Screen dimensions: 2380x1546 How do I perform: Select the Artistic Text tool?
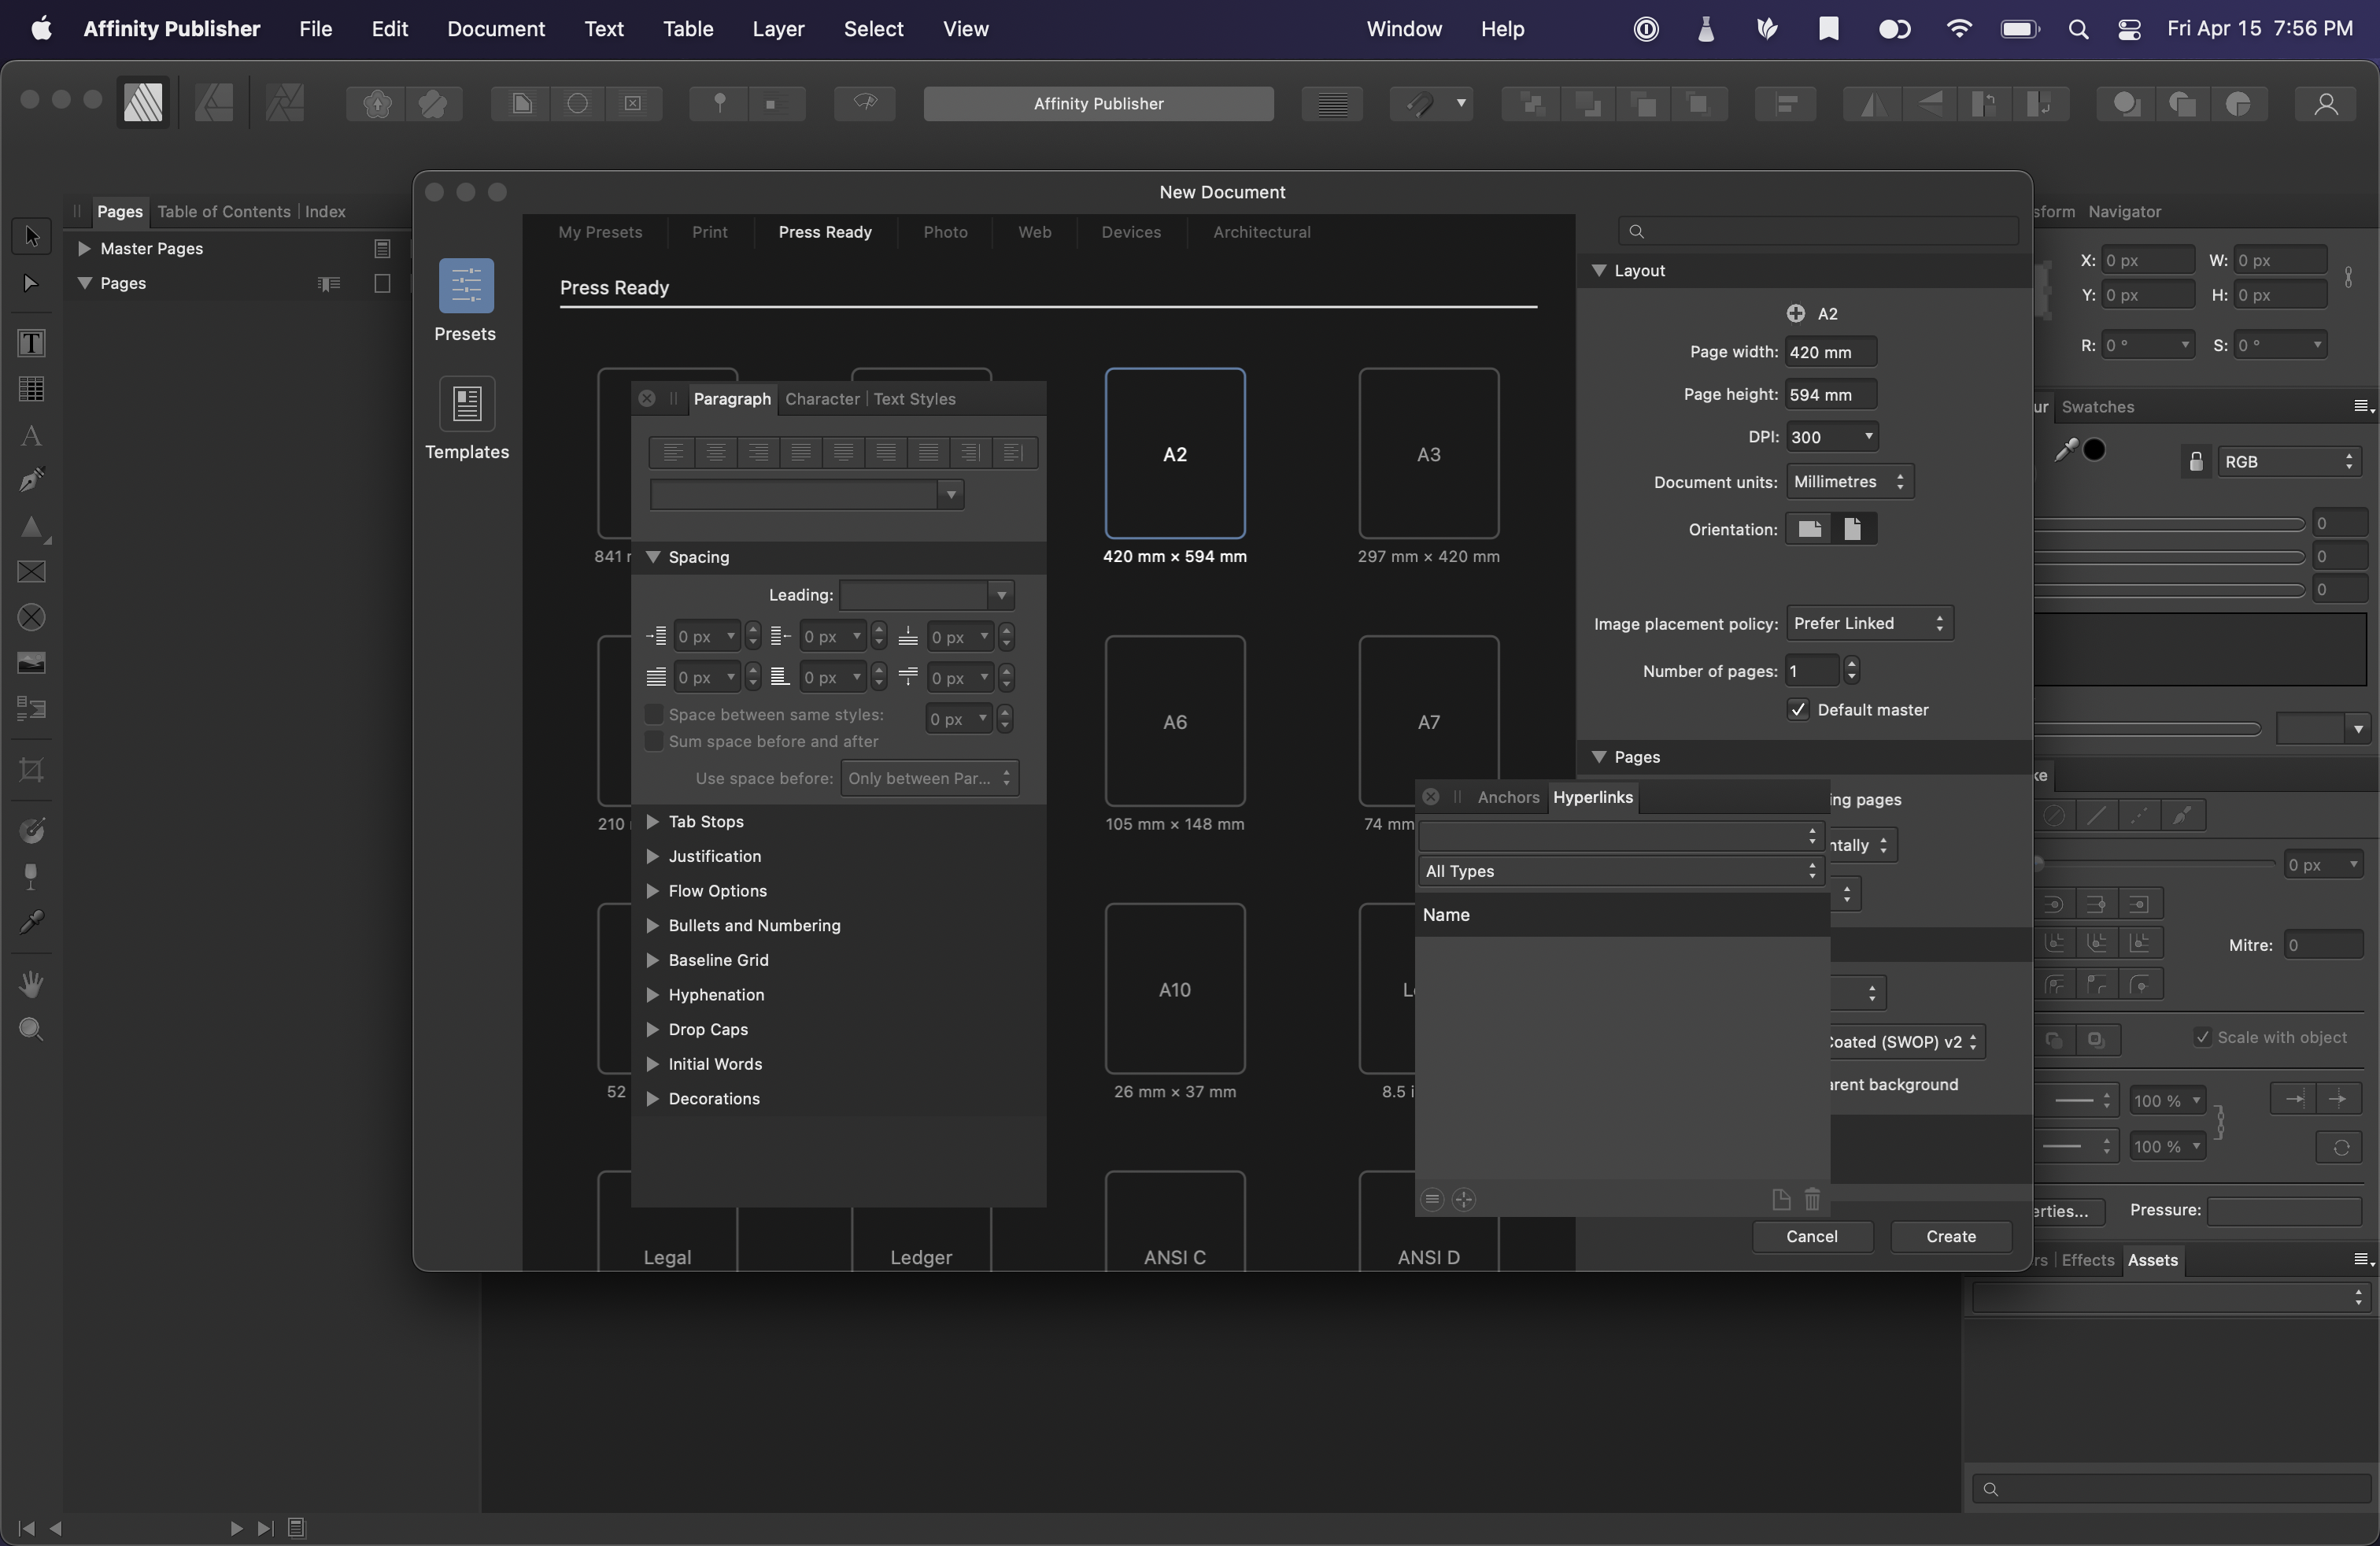[31, 436]
